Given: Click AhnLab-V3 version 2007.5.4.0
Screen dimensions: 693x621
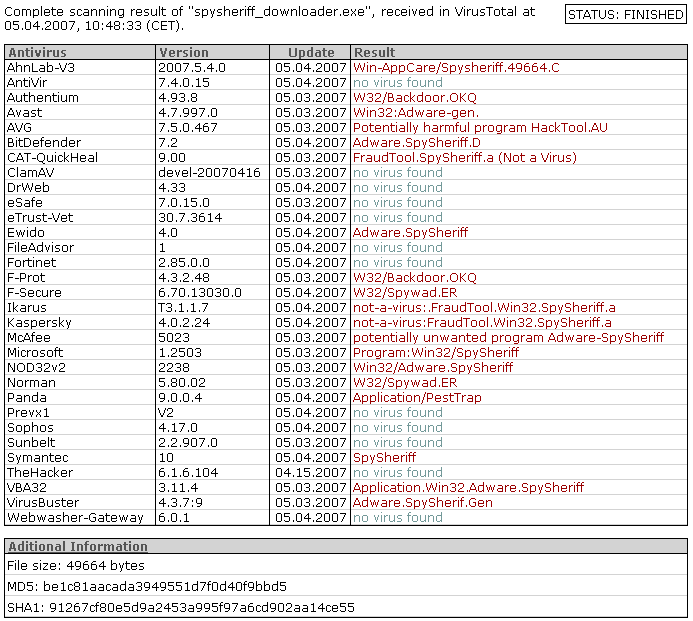Looking at the screenshot, I should pyautogui.click(x=192, y=68).
